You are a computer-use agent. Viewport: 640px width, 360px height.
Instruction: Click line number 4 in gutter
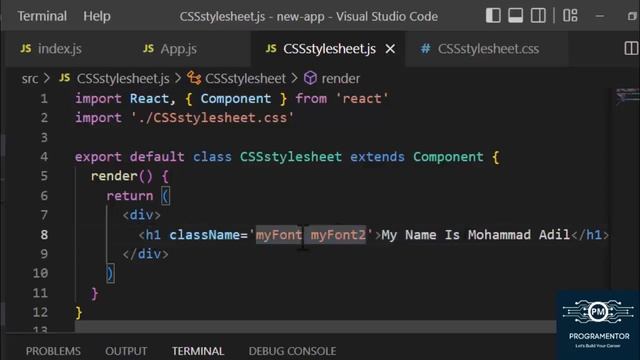point(44,157)
